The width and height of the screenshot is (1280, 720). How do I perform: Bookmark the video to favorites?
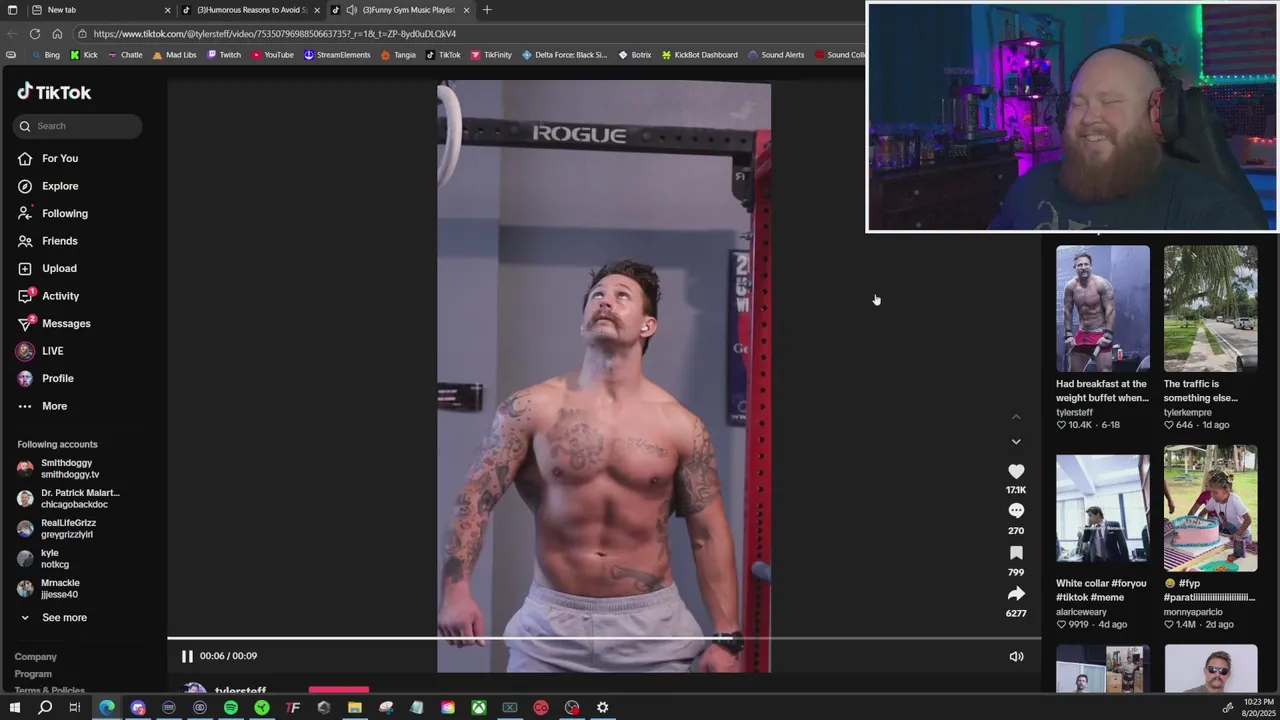(1016, 553)
